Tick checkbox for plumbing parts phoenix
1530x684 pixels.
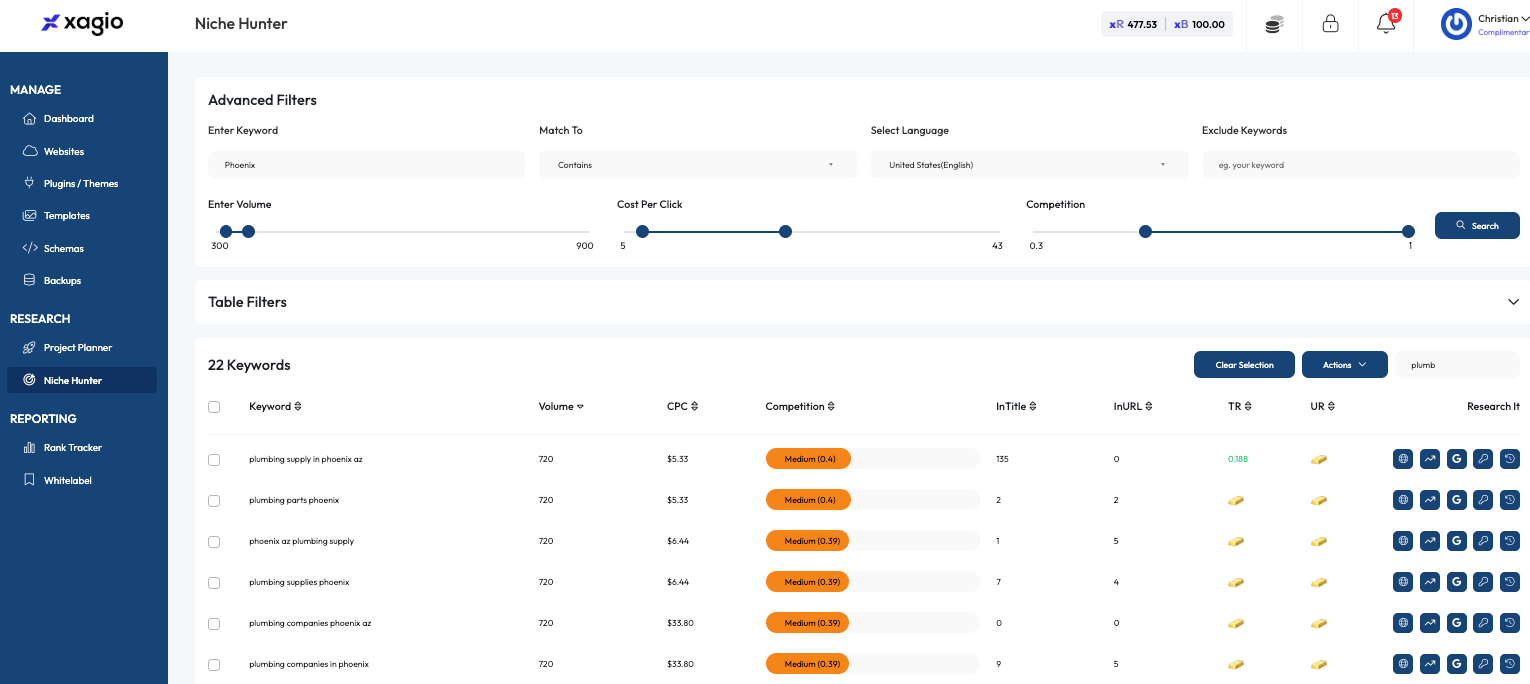tap(214, 500)
